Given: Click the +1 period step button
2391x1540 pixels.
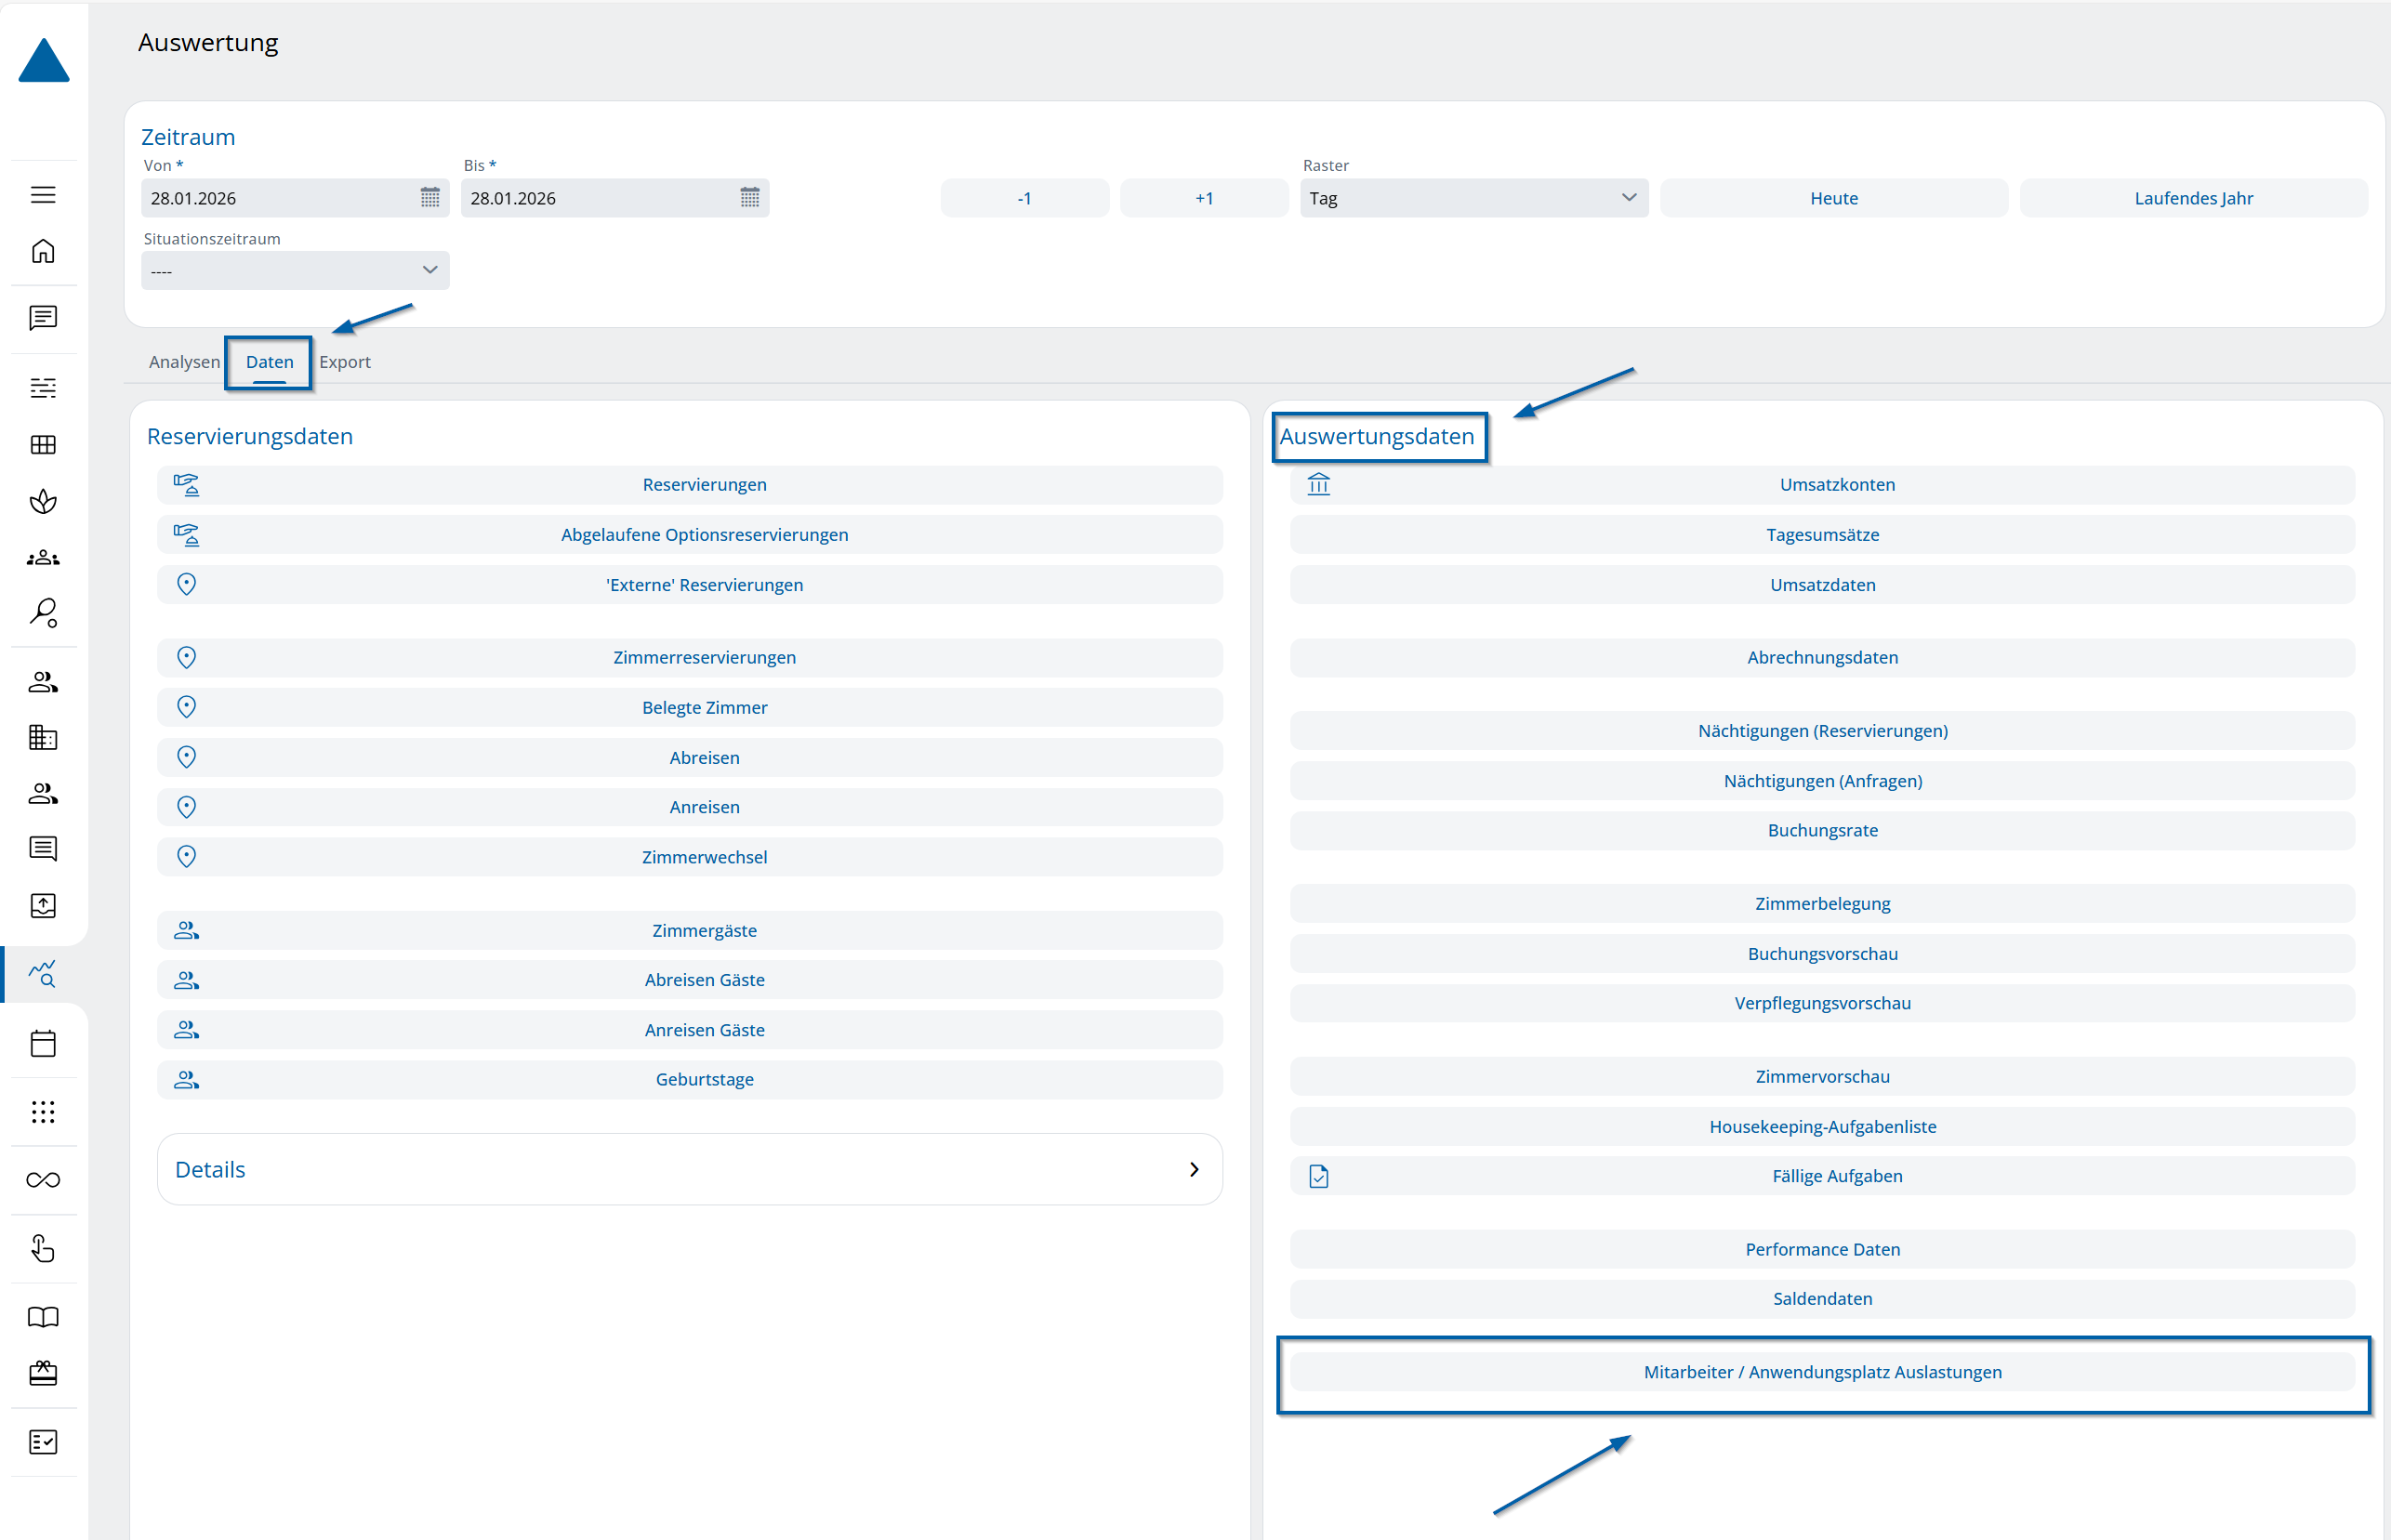Looking at the screenshot, I should pyautogui.click(x=1204, y=198).
